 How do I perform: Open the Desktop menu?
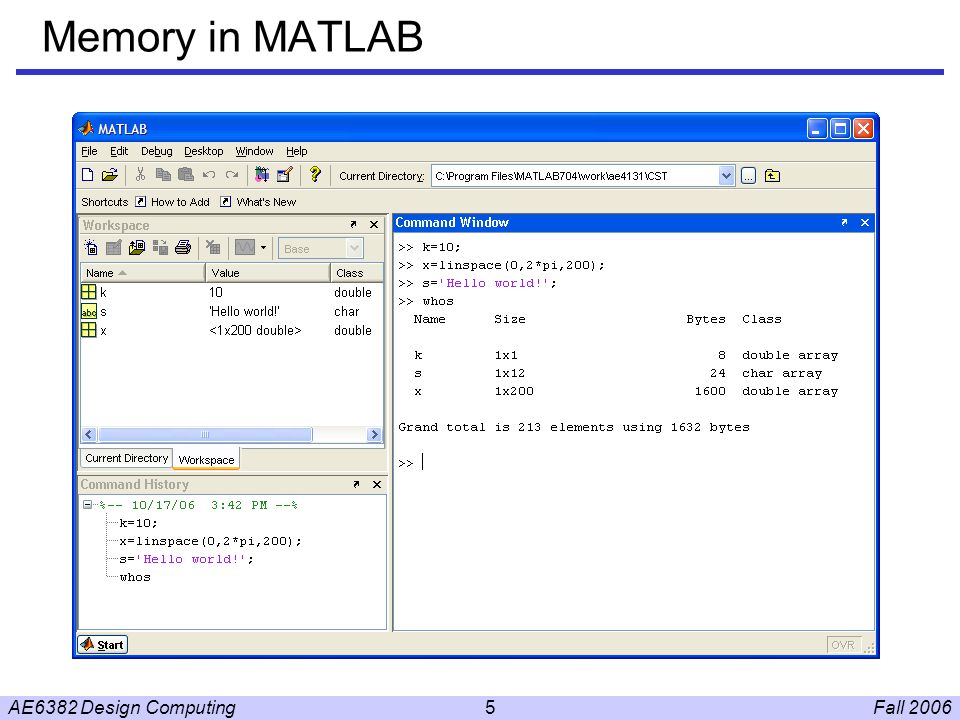(204, 151)
